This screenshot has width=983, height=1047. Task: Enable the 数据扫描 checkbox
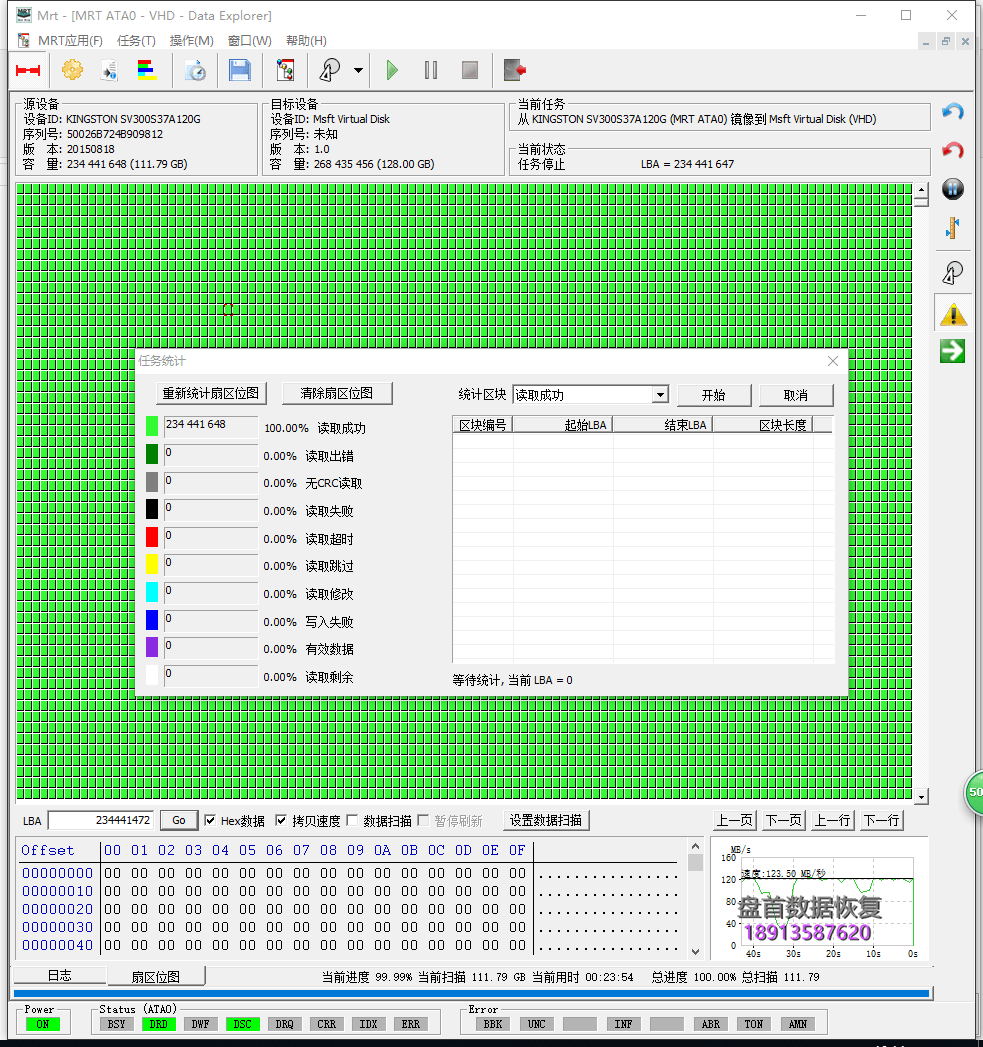(353, 821)
